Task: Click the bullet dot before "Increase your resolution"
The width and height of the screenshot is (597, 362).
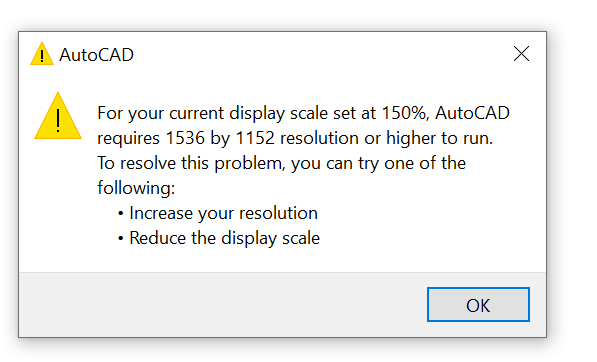Action: coord(121,214)
